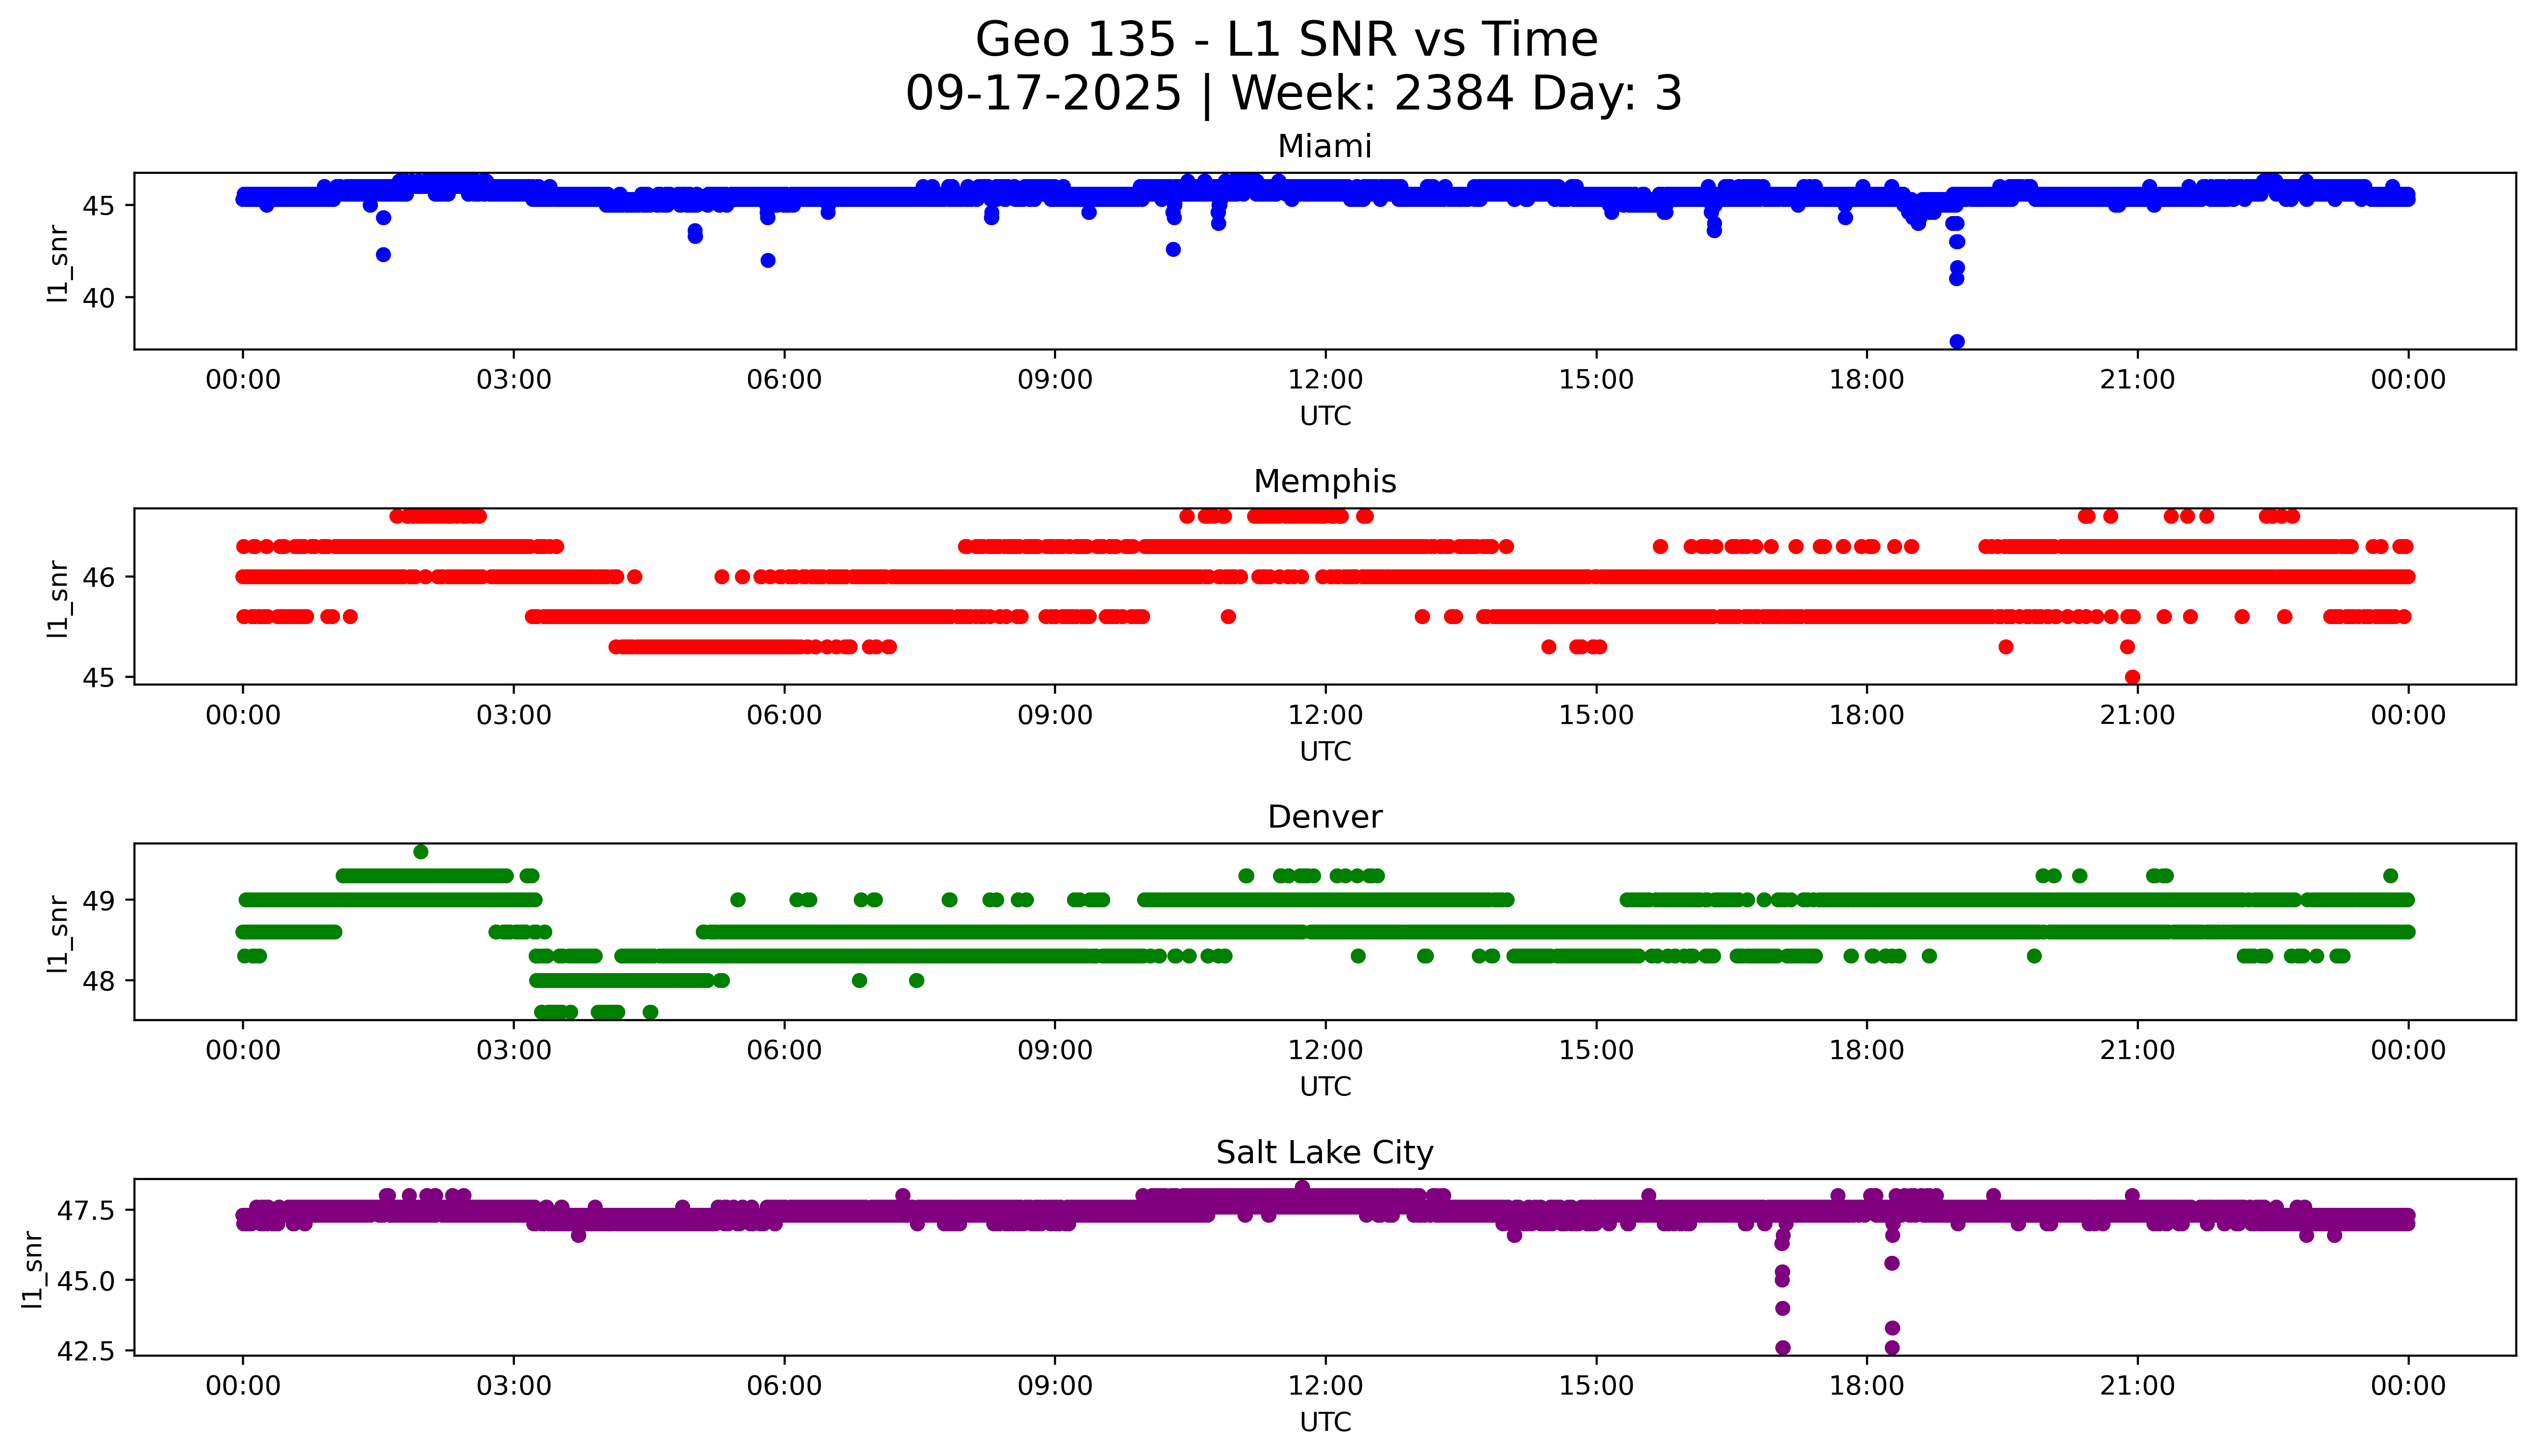
Task: Click the lowest blue outlier point in Miami plot
Action: click(1957, 342)
